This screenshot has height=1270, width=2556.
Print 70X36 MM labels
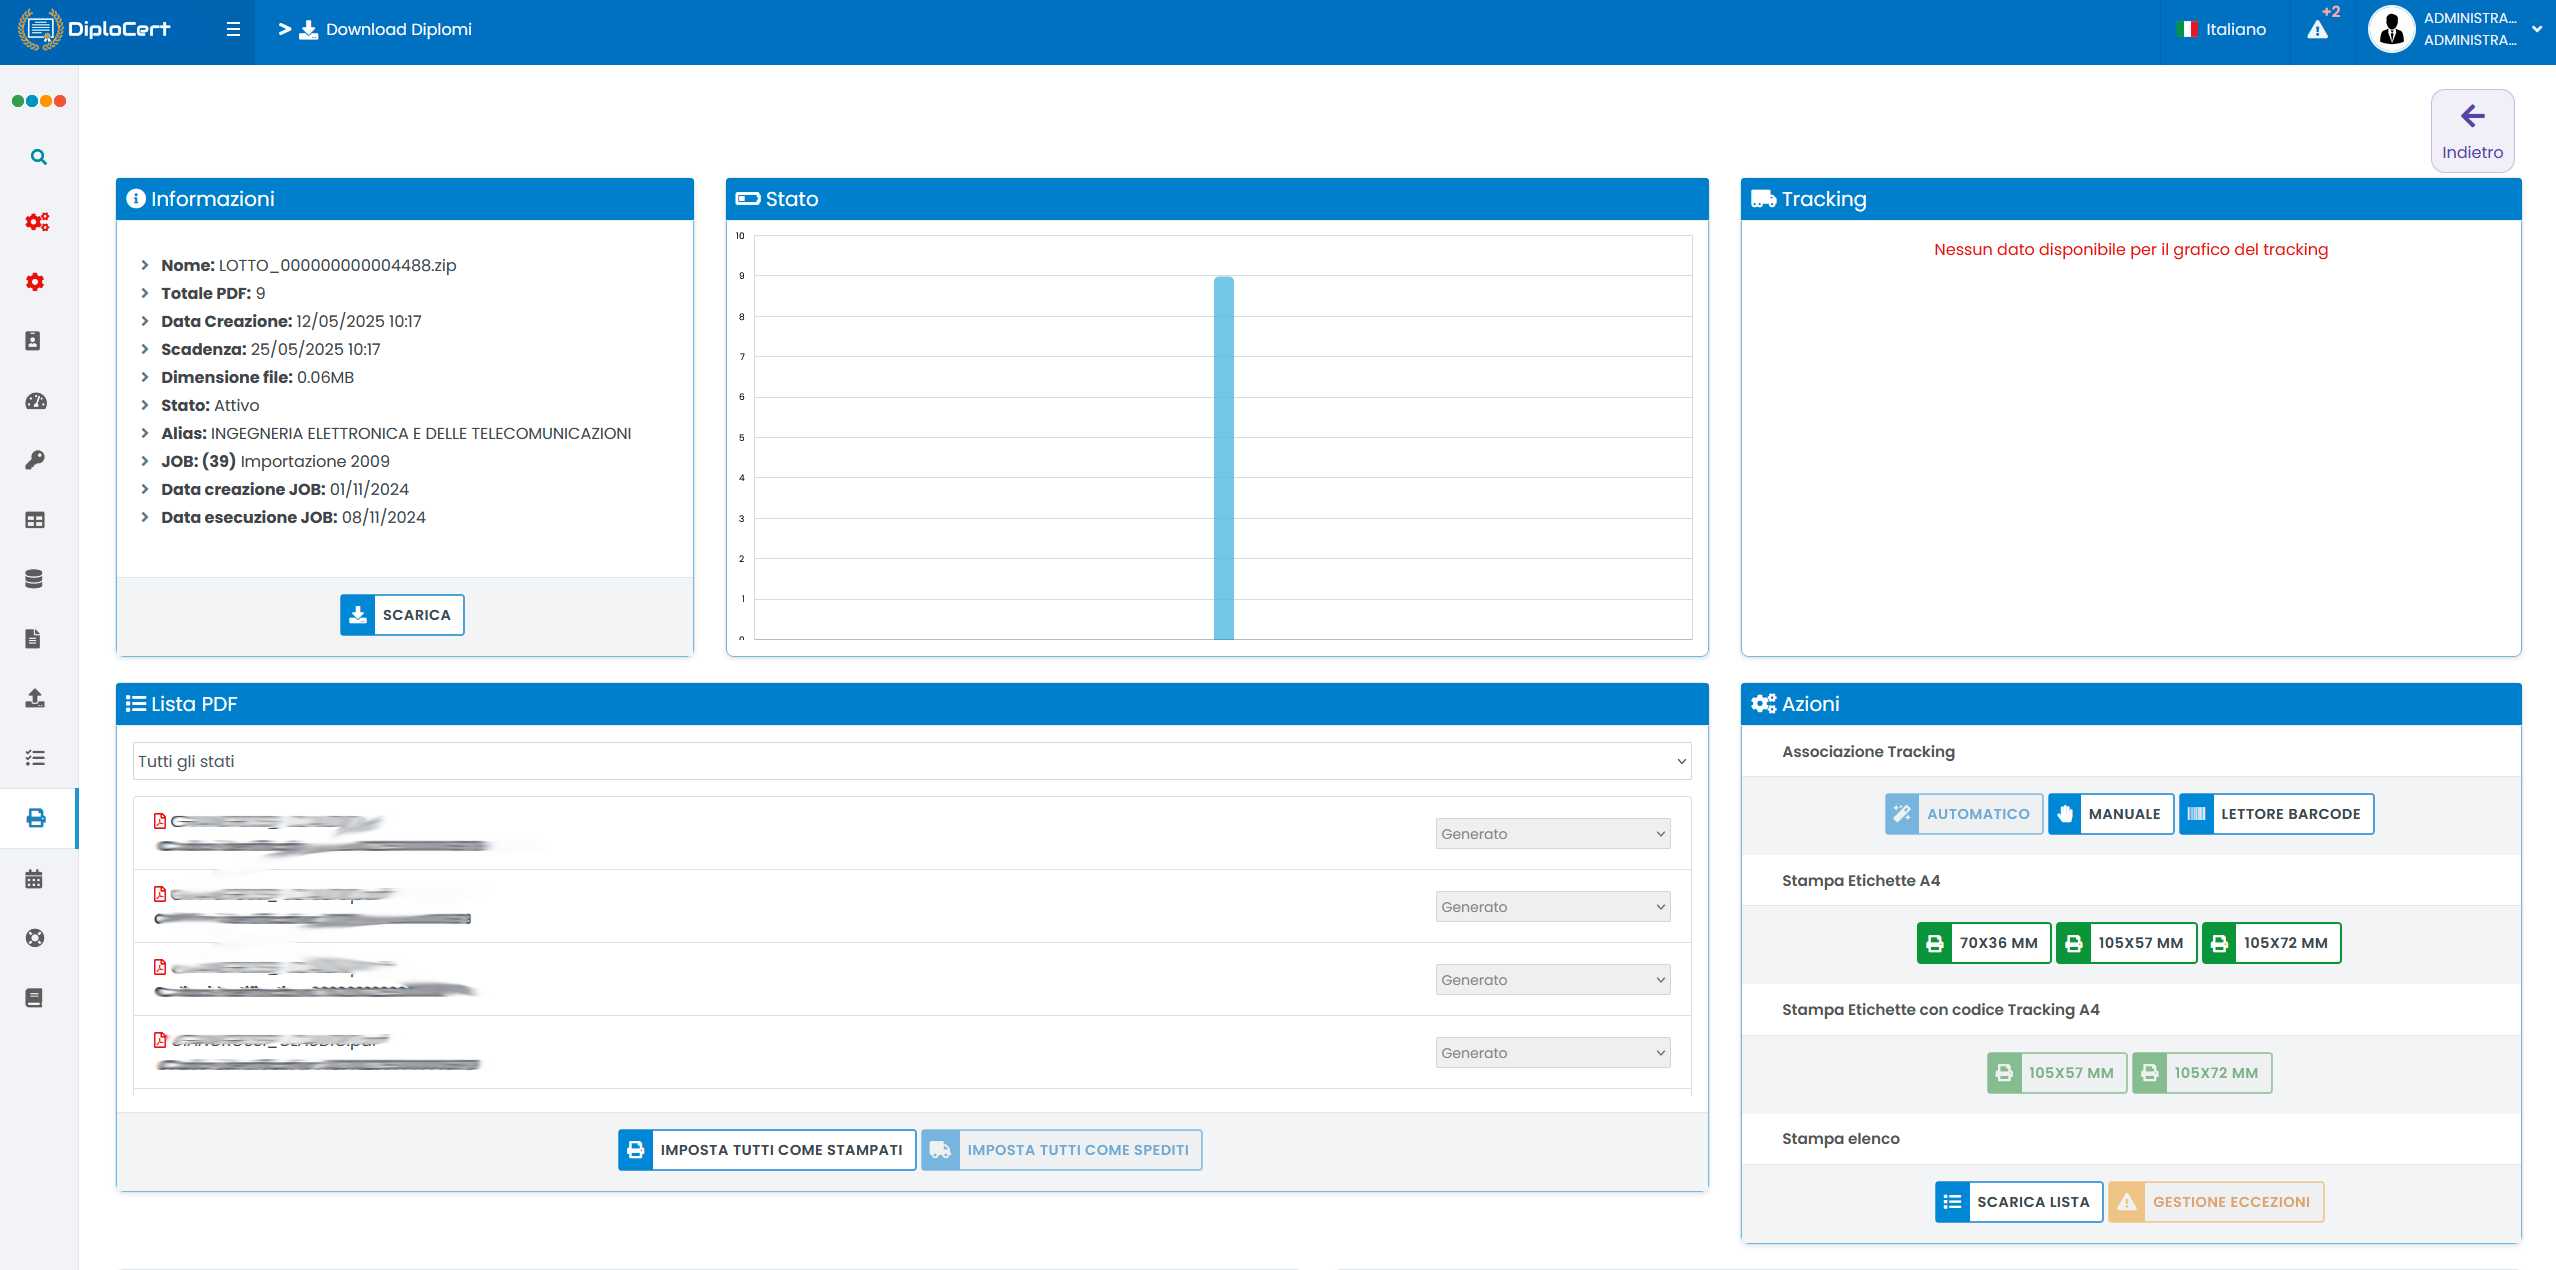(1983, 943)
